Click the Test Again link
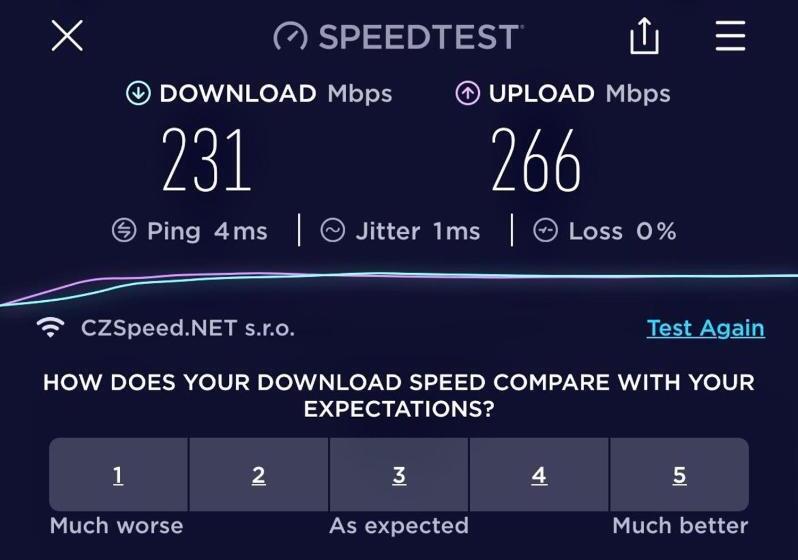The height and width of the screenshot is (560, 798). point(705,328)
